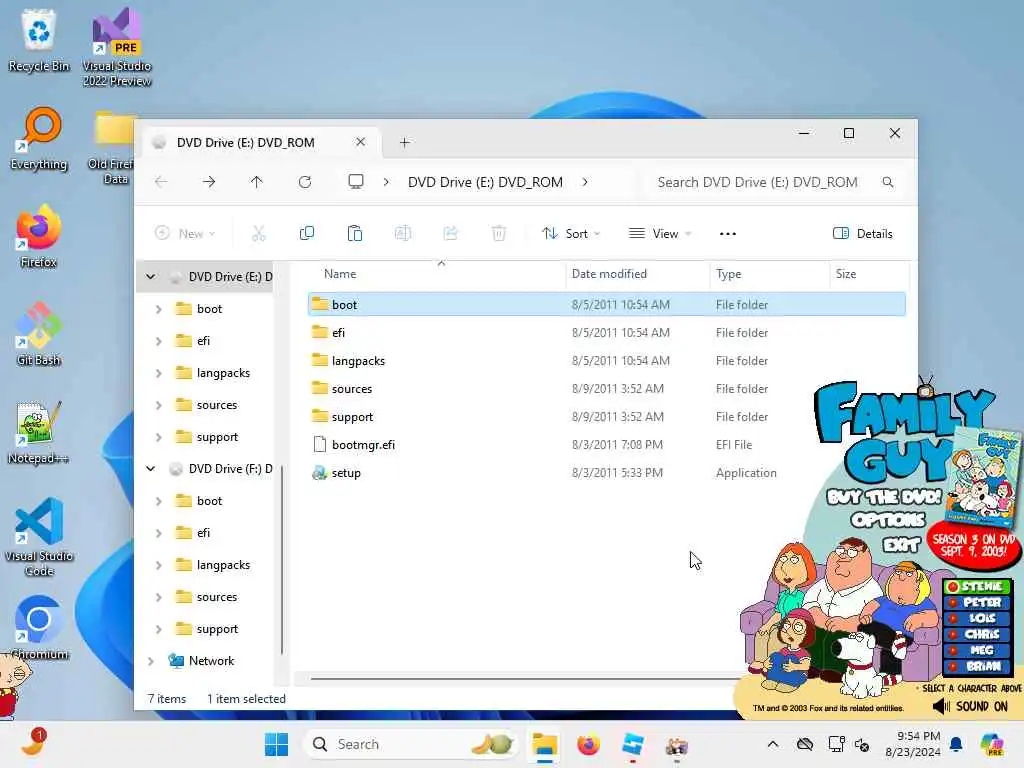Click the Share icon in toolbar

pyautogui.click(x=451, y=233)
